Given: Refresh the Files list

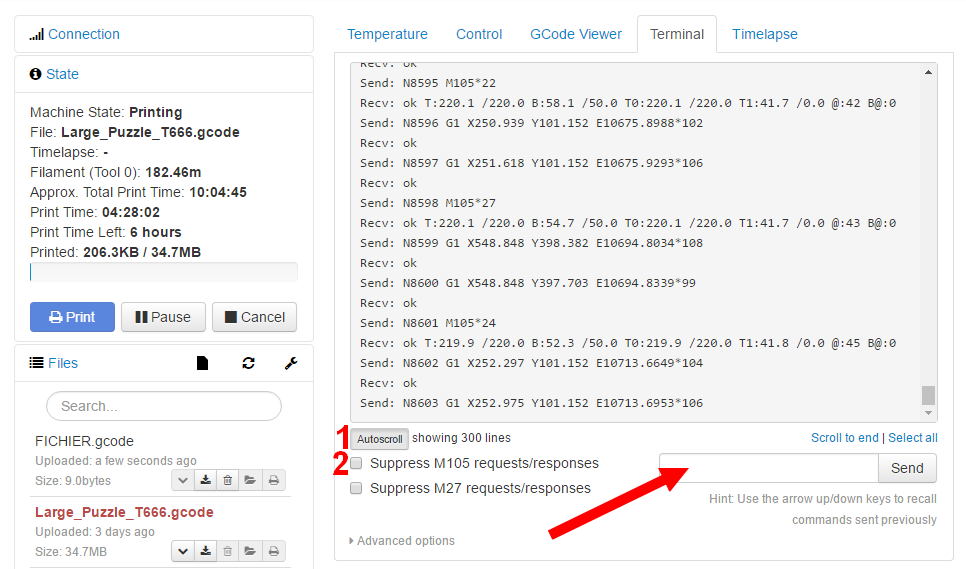Looking at the screenshot, I should [248, 363].
